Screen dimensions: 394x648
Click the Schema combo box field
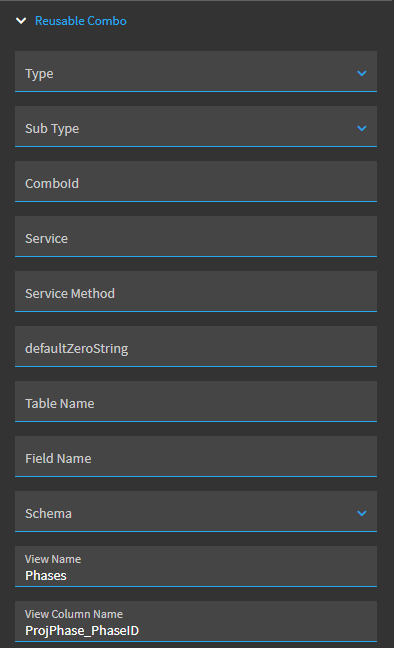[196, 511]
